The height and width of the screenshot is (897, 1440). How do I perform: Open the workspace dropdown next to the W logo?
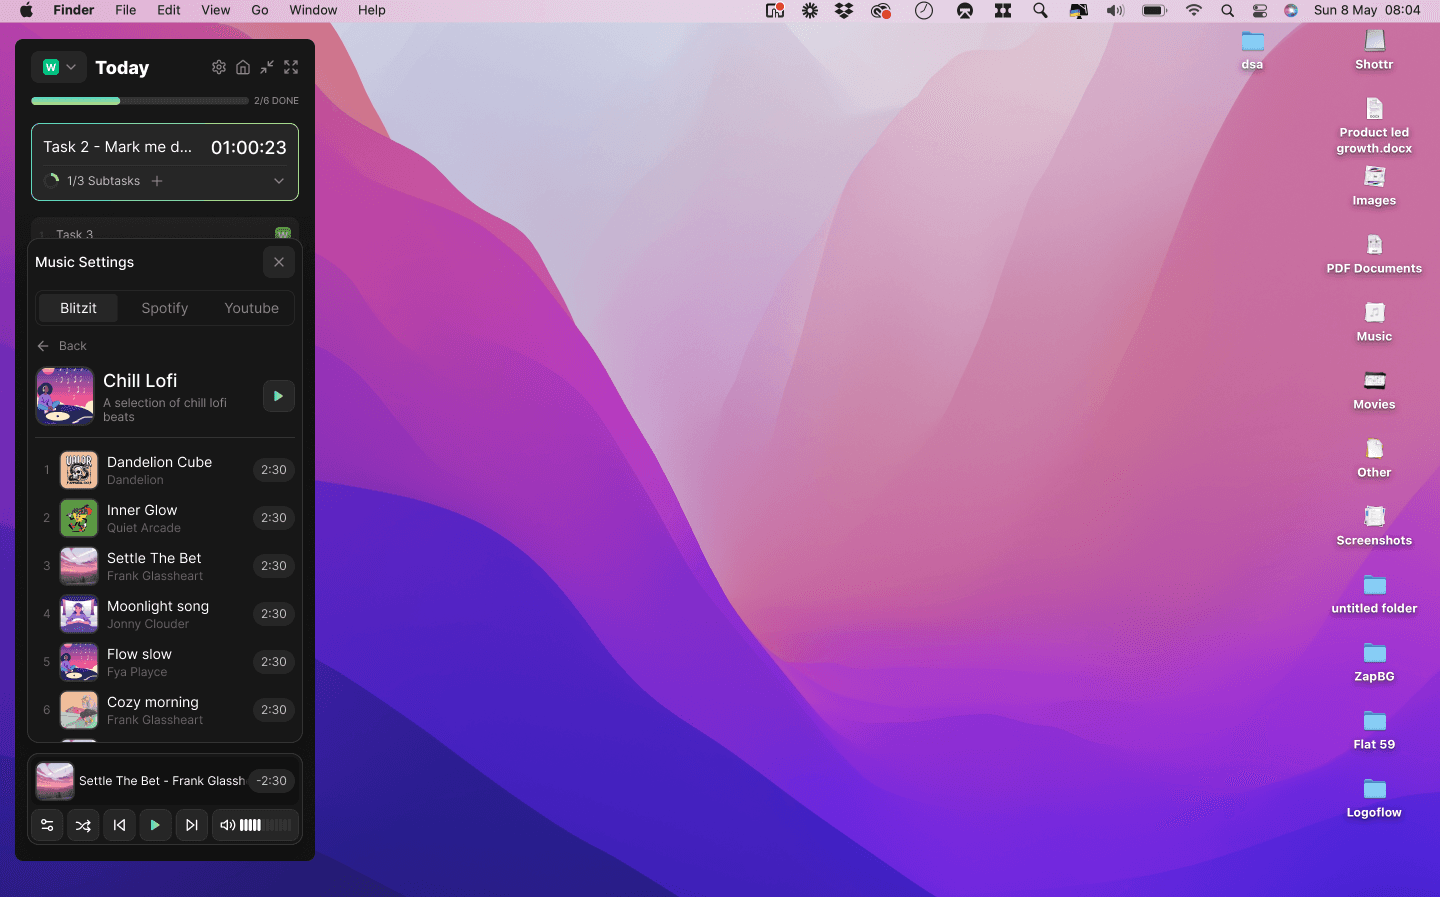tap(72, 67)
